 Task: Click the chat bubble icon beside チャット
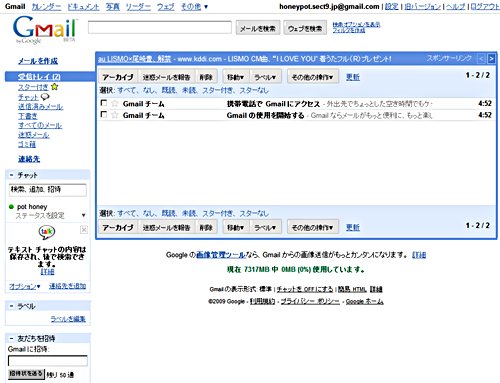[45, 97]
